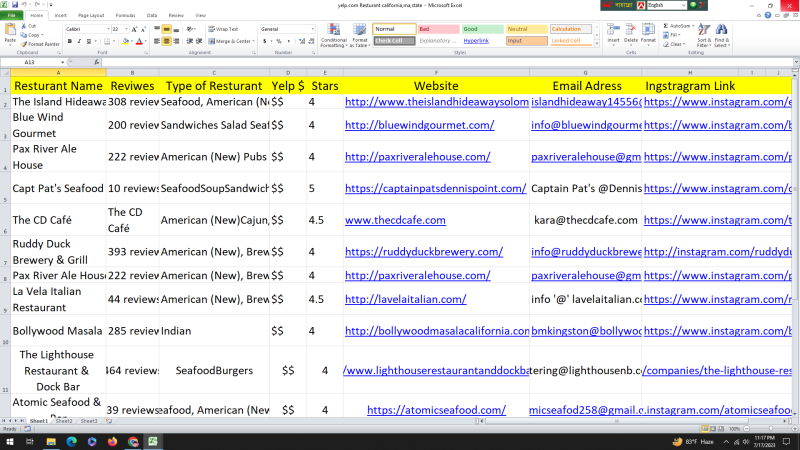The width and height of the screenshot is (800, 450).
Task: Toggle Bold formatting
Action: [70, 41]
